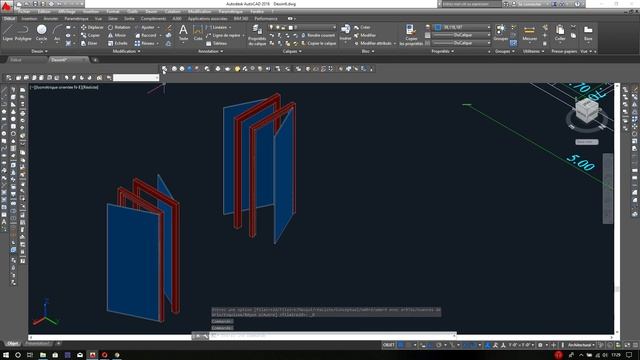
Task: Toggle clean screen in status bar
Action: point(627,345)
